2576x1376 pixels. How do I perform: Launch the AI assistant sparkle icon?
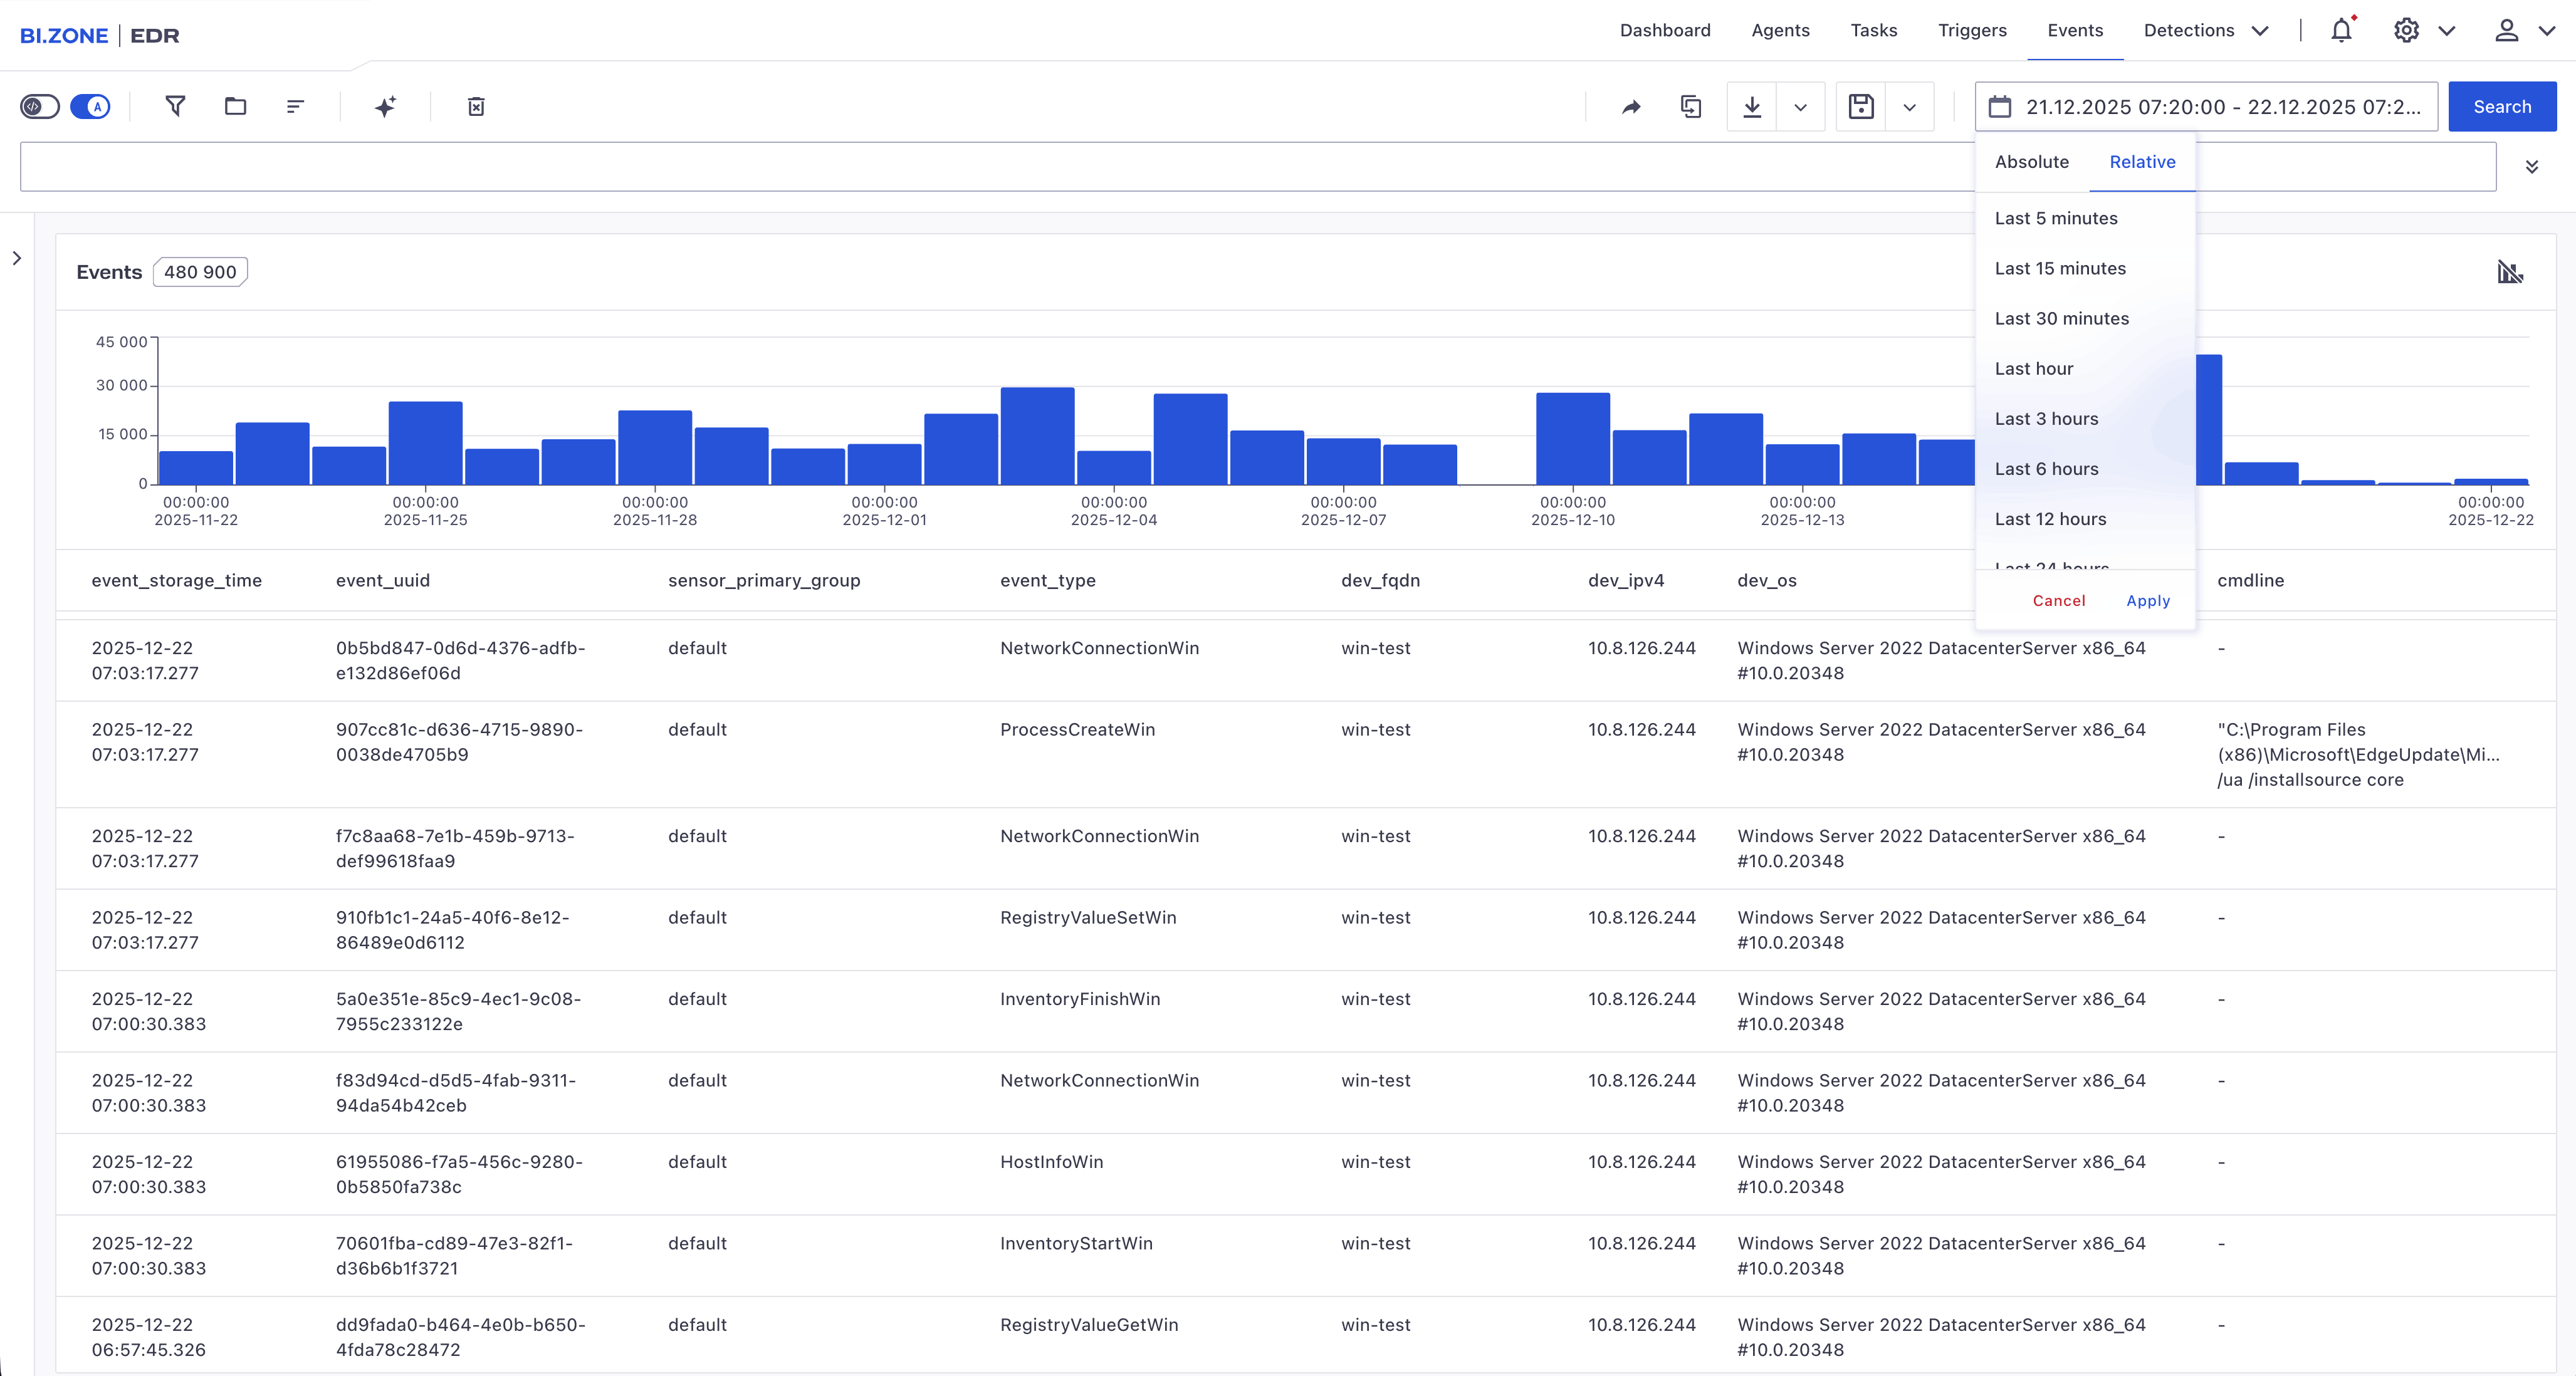point(385,107)
